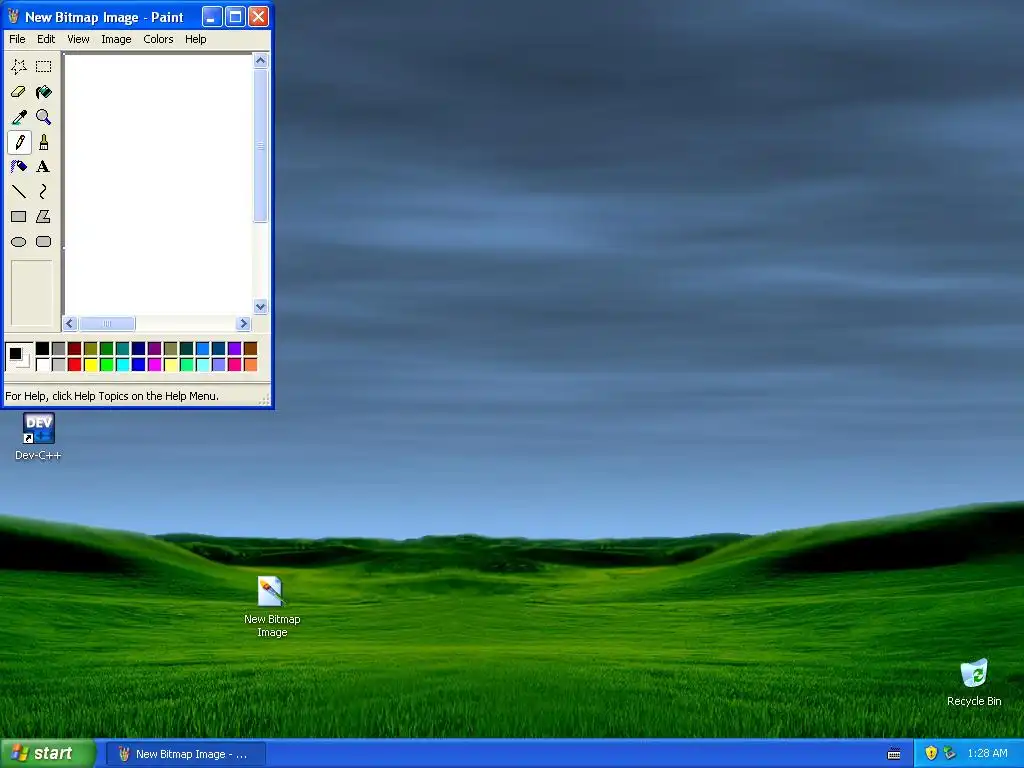The width and height of the screenshot is (1024, 768).
Task: Click the white drawing canvas
Action: 158,185
